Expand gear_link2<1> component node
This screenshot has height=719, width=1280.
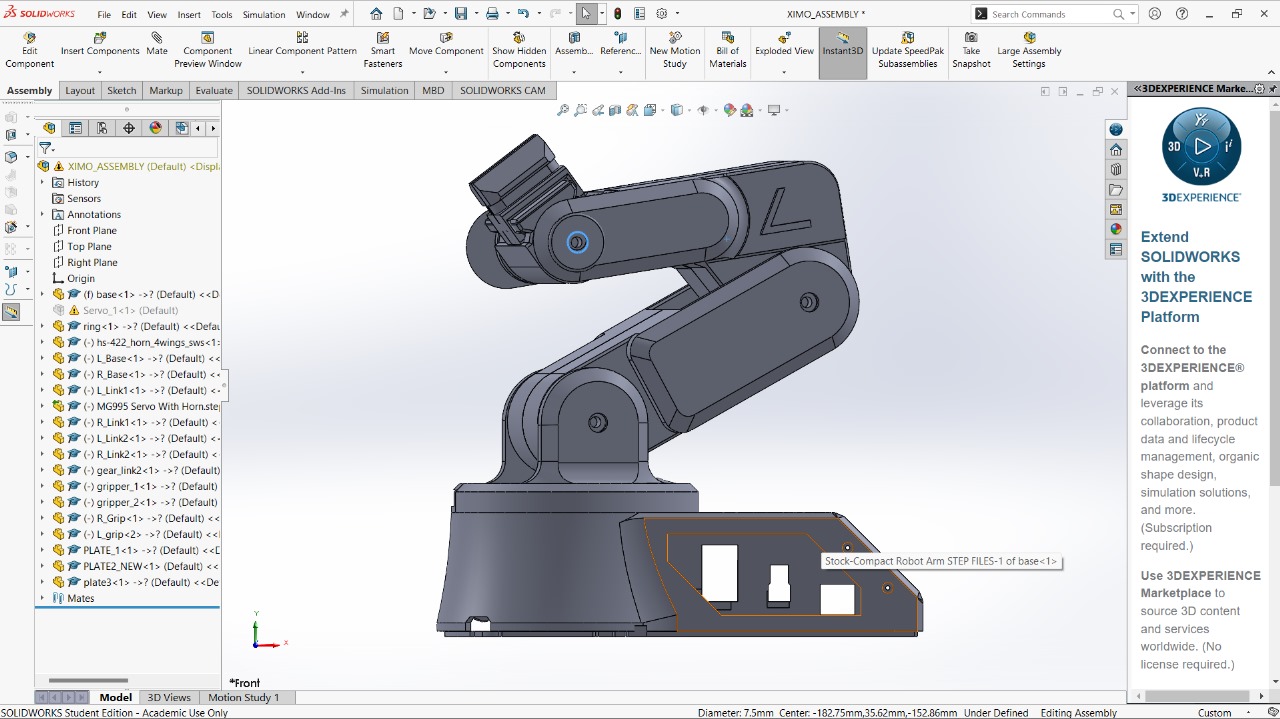point(42,471)
